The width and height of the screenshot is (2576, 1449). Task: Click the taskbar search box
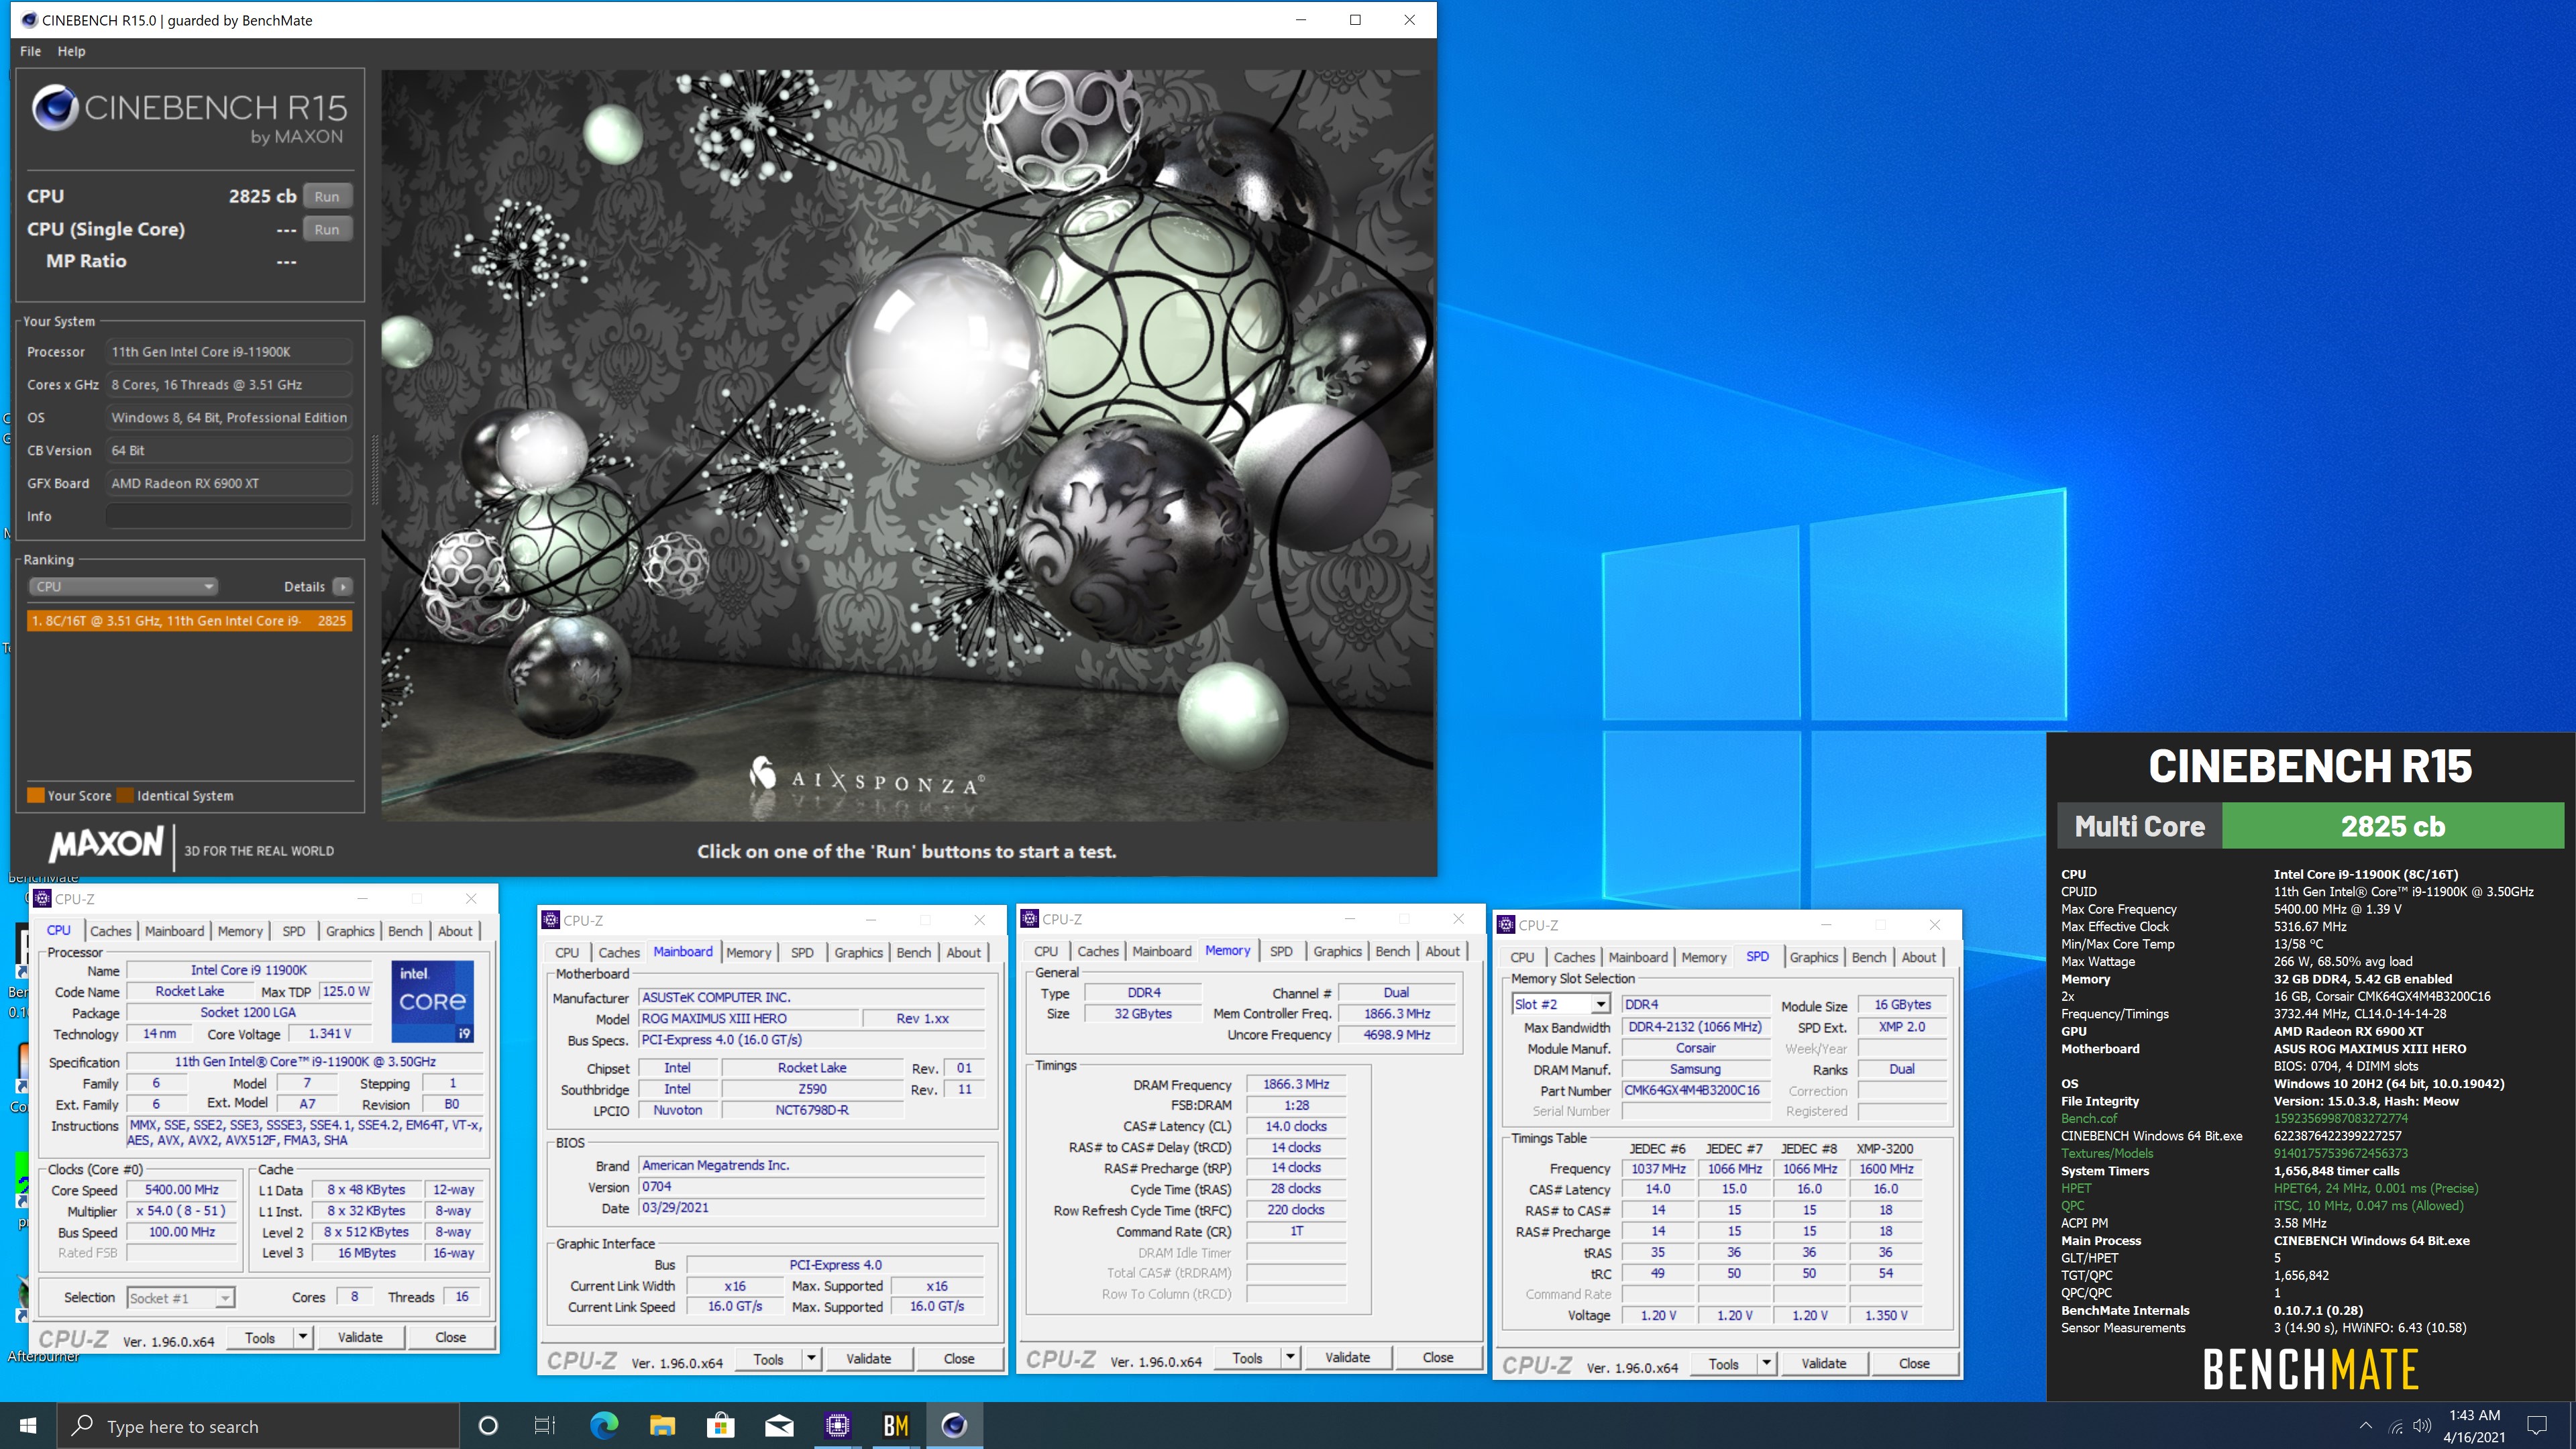coord(258,1425)
